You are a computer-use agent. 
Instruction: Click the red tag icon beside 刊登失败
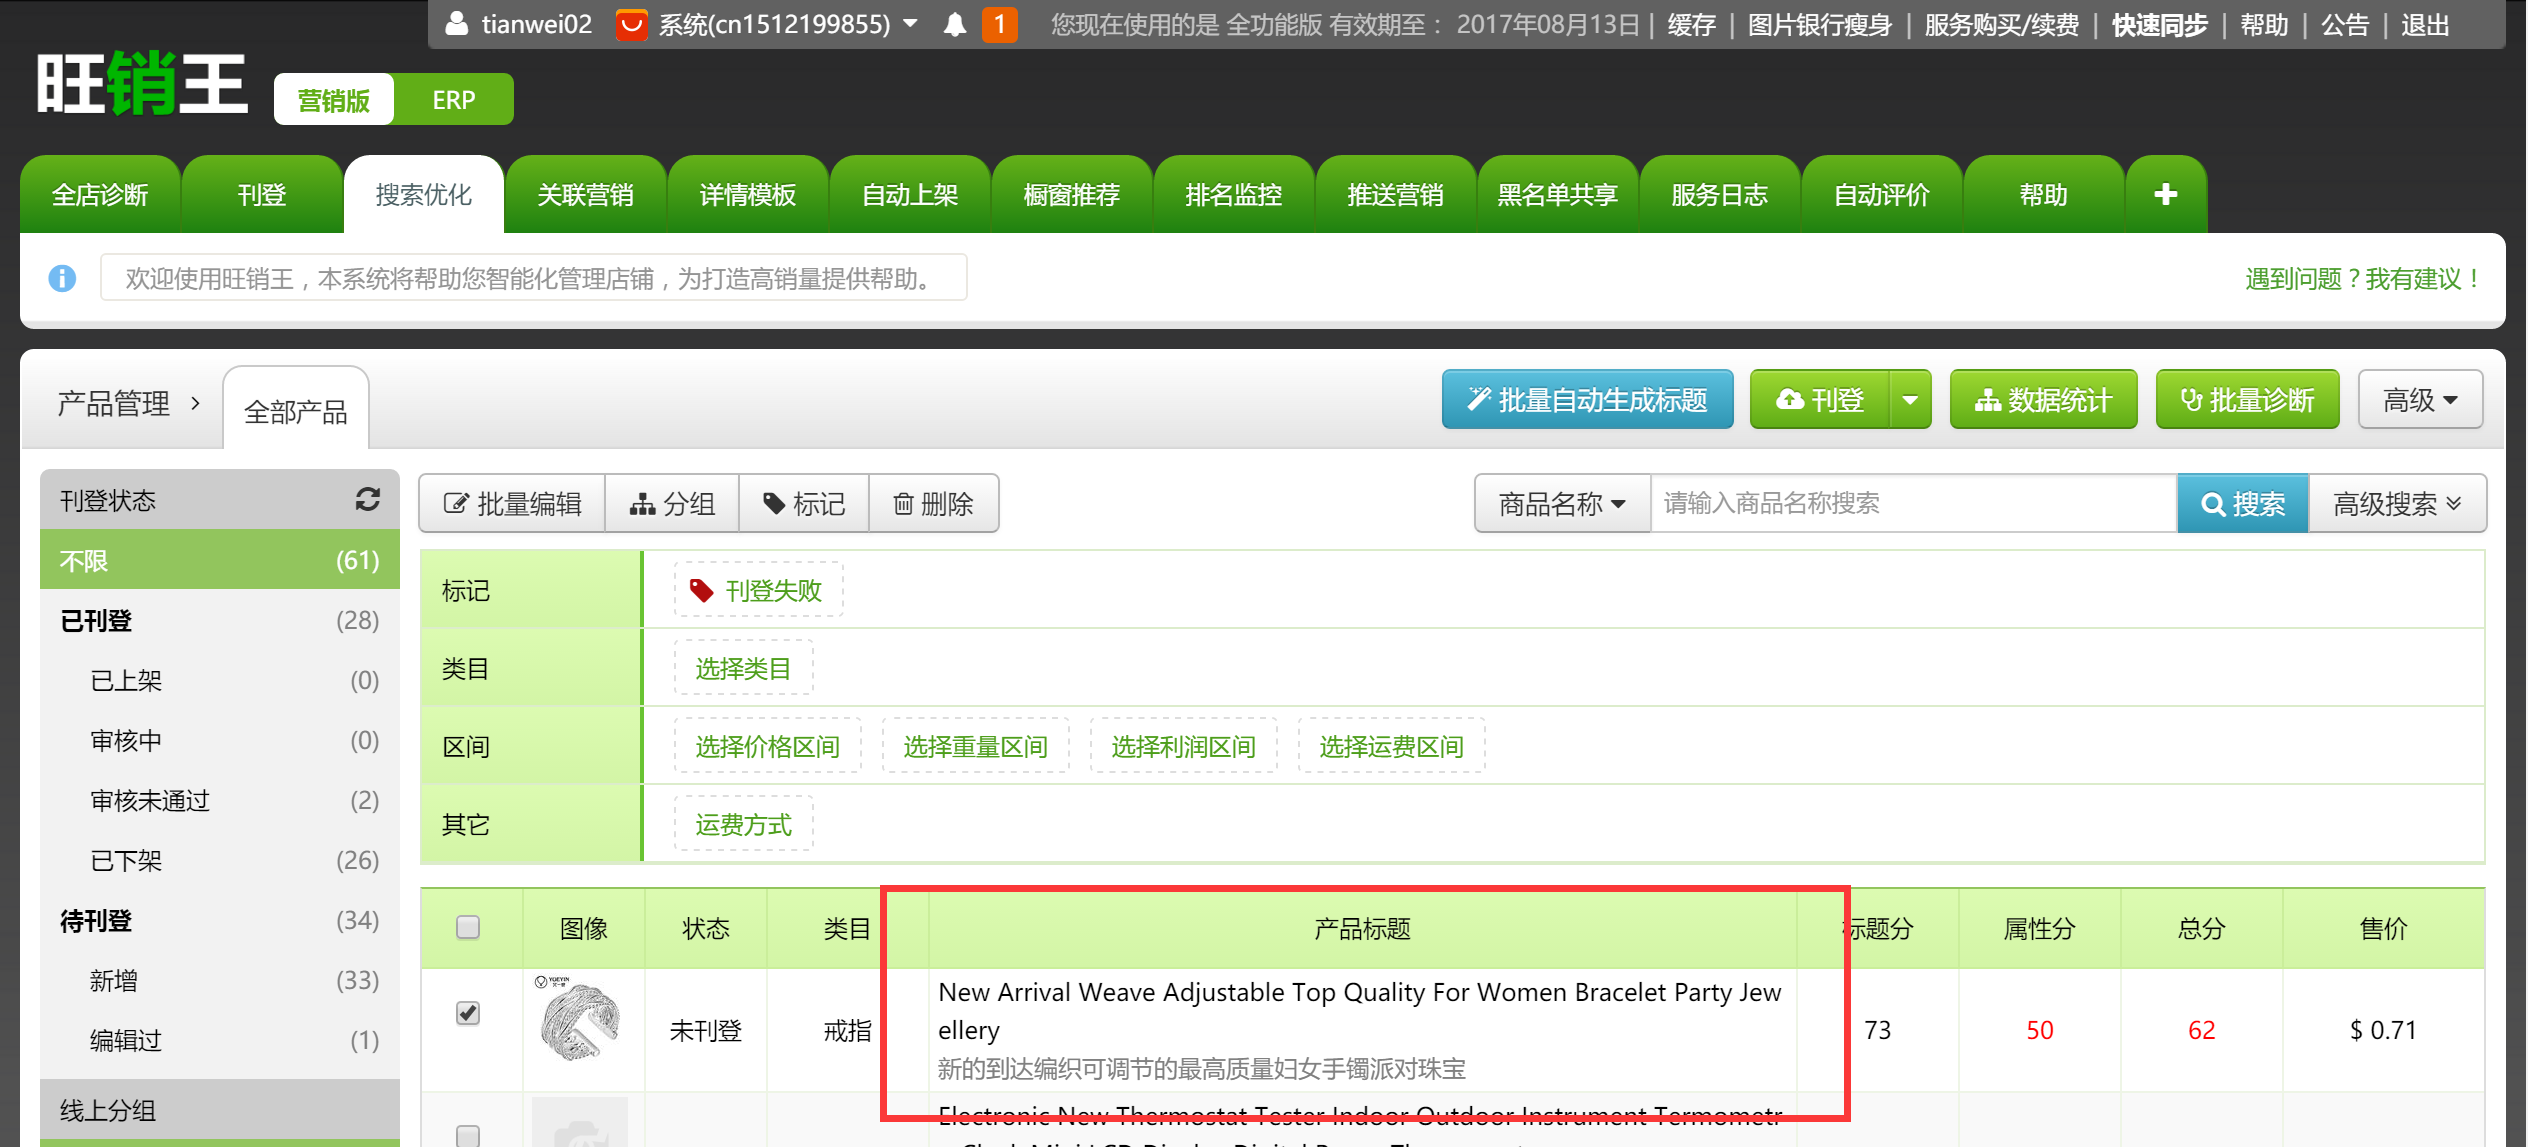(x=702, y=590)
